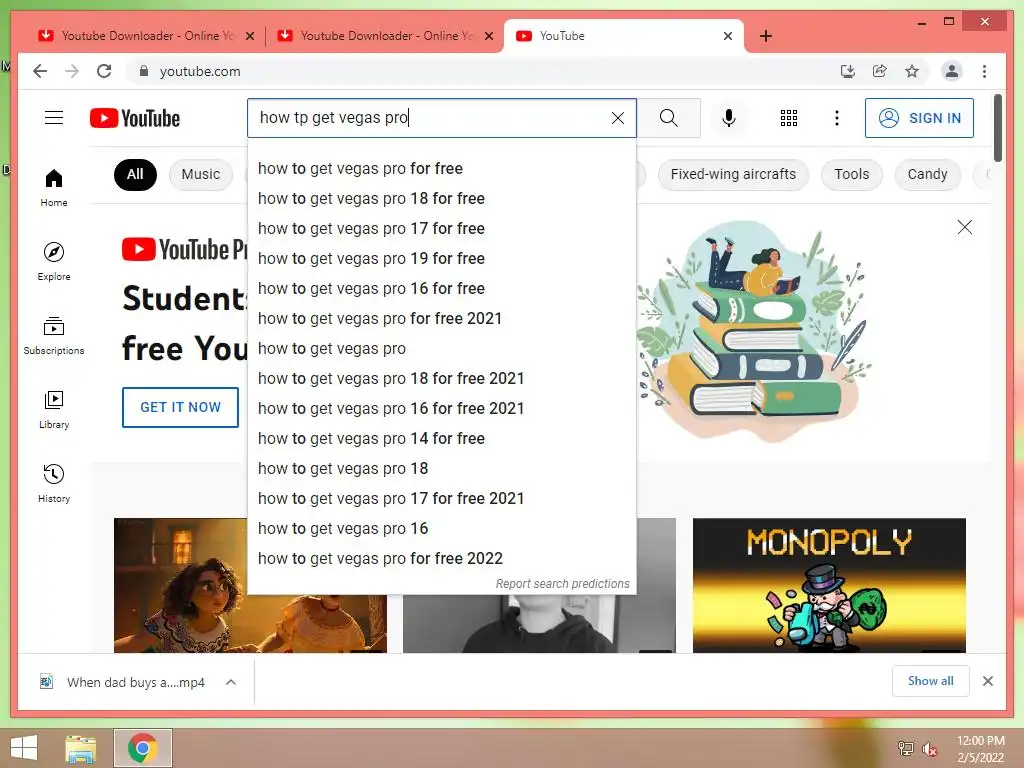
Task: Go forward in Chrome
Action: [x=72, y=71]
